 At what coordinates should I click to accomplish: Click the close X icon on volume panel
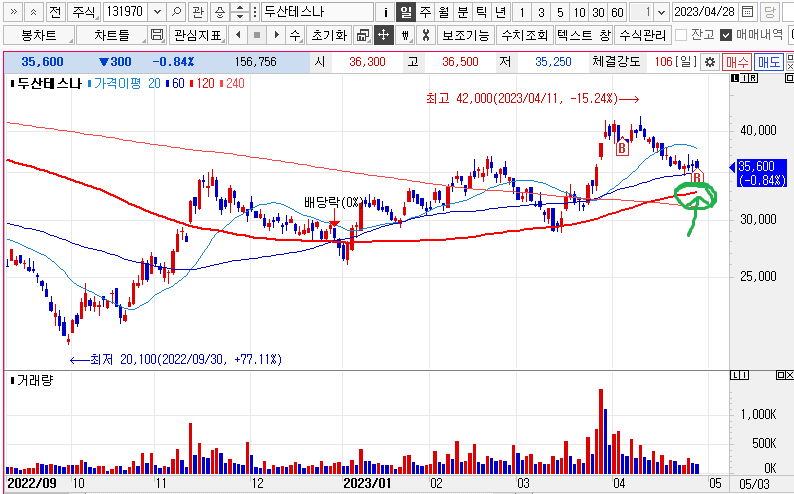[789, 375]
